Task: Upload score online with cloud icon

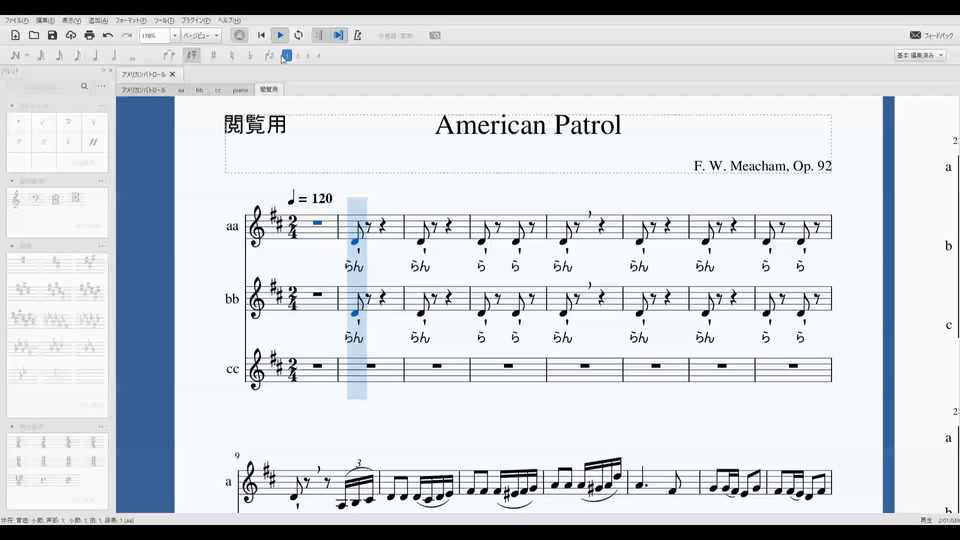Action: click(71, 36)
